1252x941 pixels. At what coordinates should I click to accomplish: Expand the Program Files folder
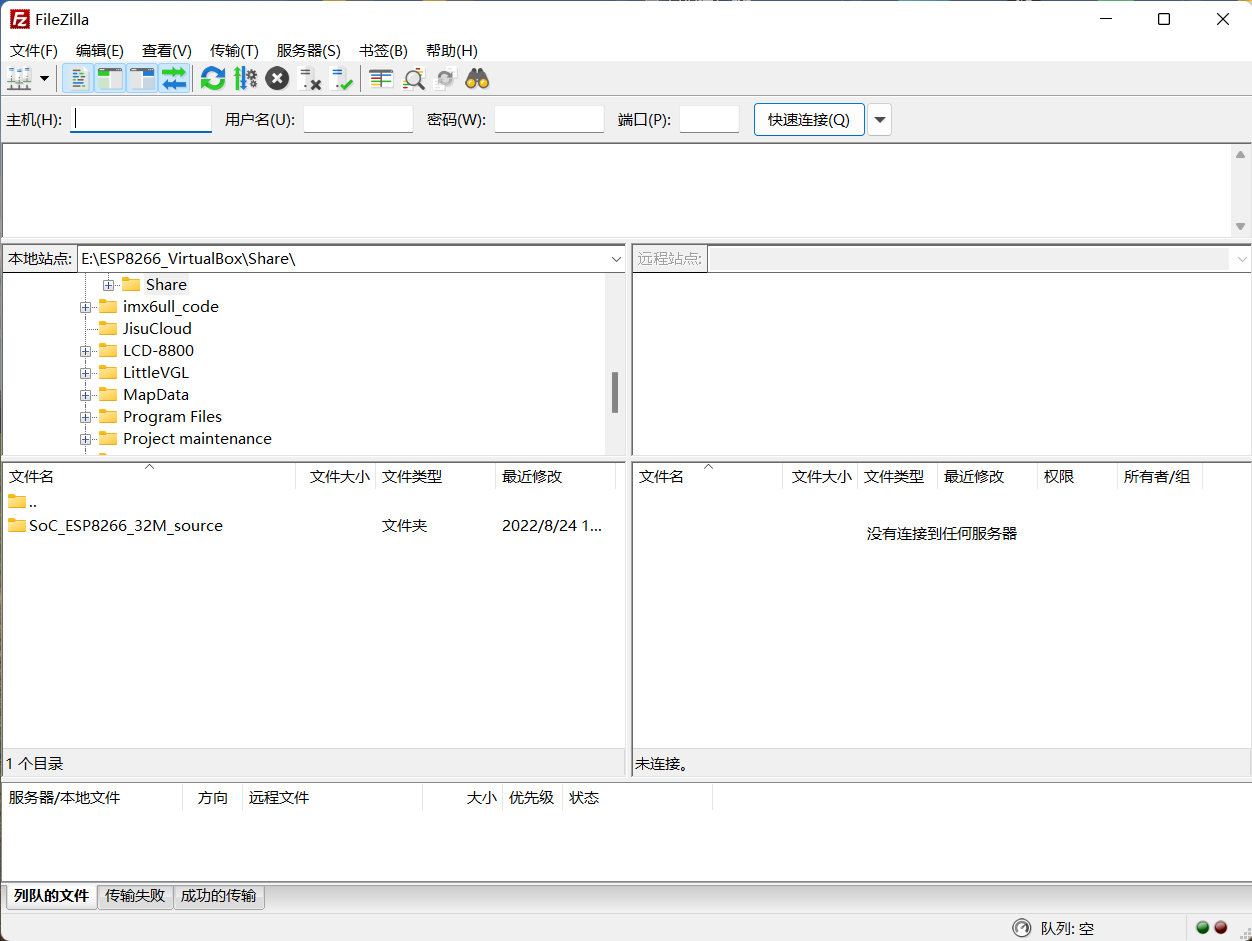click(86, 417)
